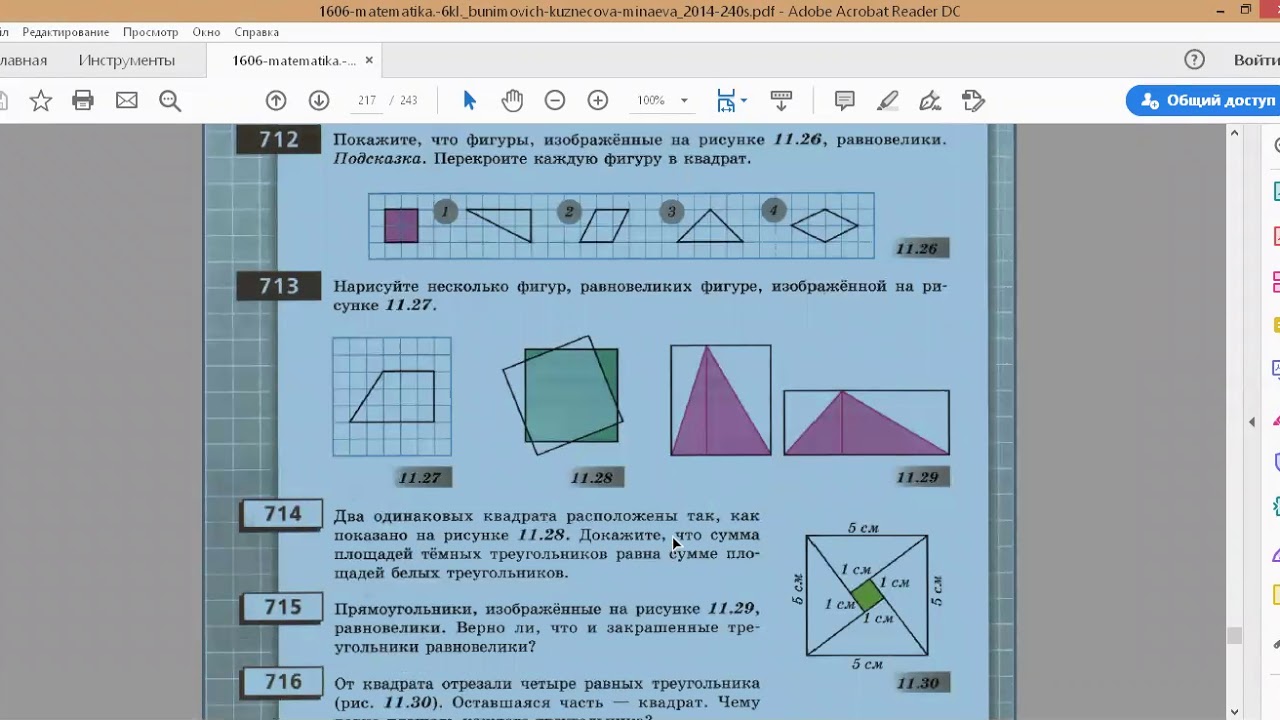Click the figure caption 11.28
Screen dimensions: 1280x720
[x=592, y=477]
